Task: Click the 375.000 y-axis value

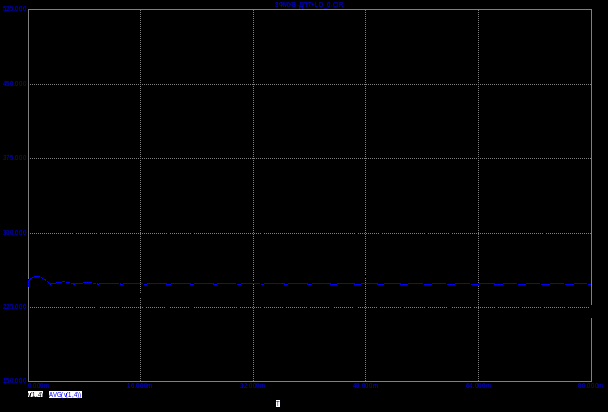Action: click(x=15, y=158)
